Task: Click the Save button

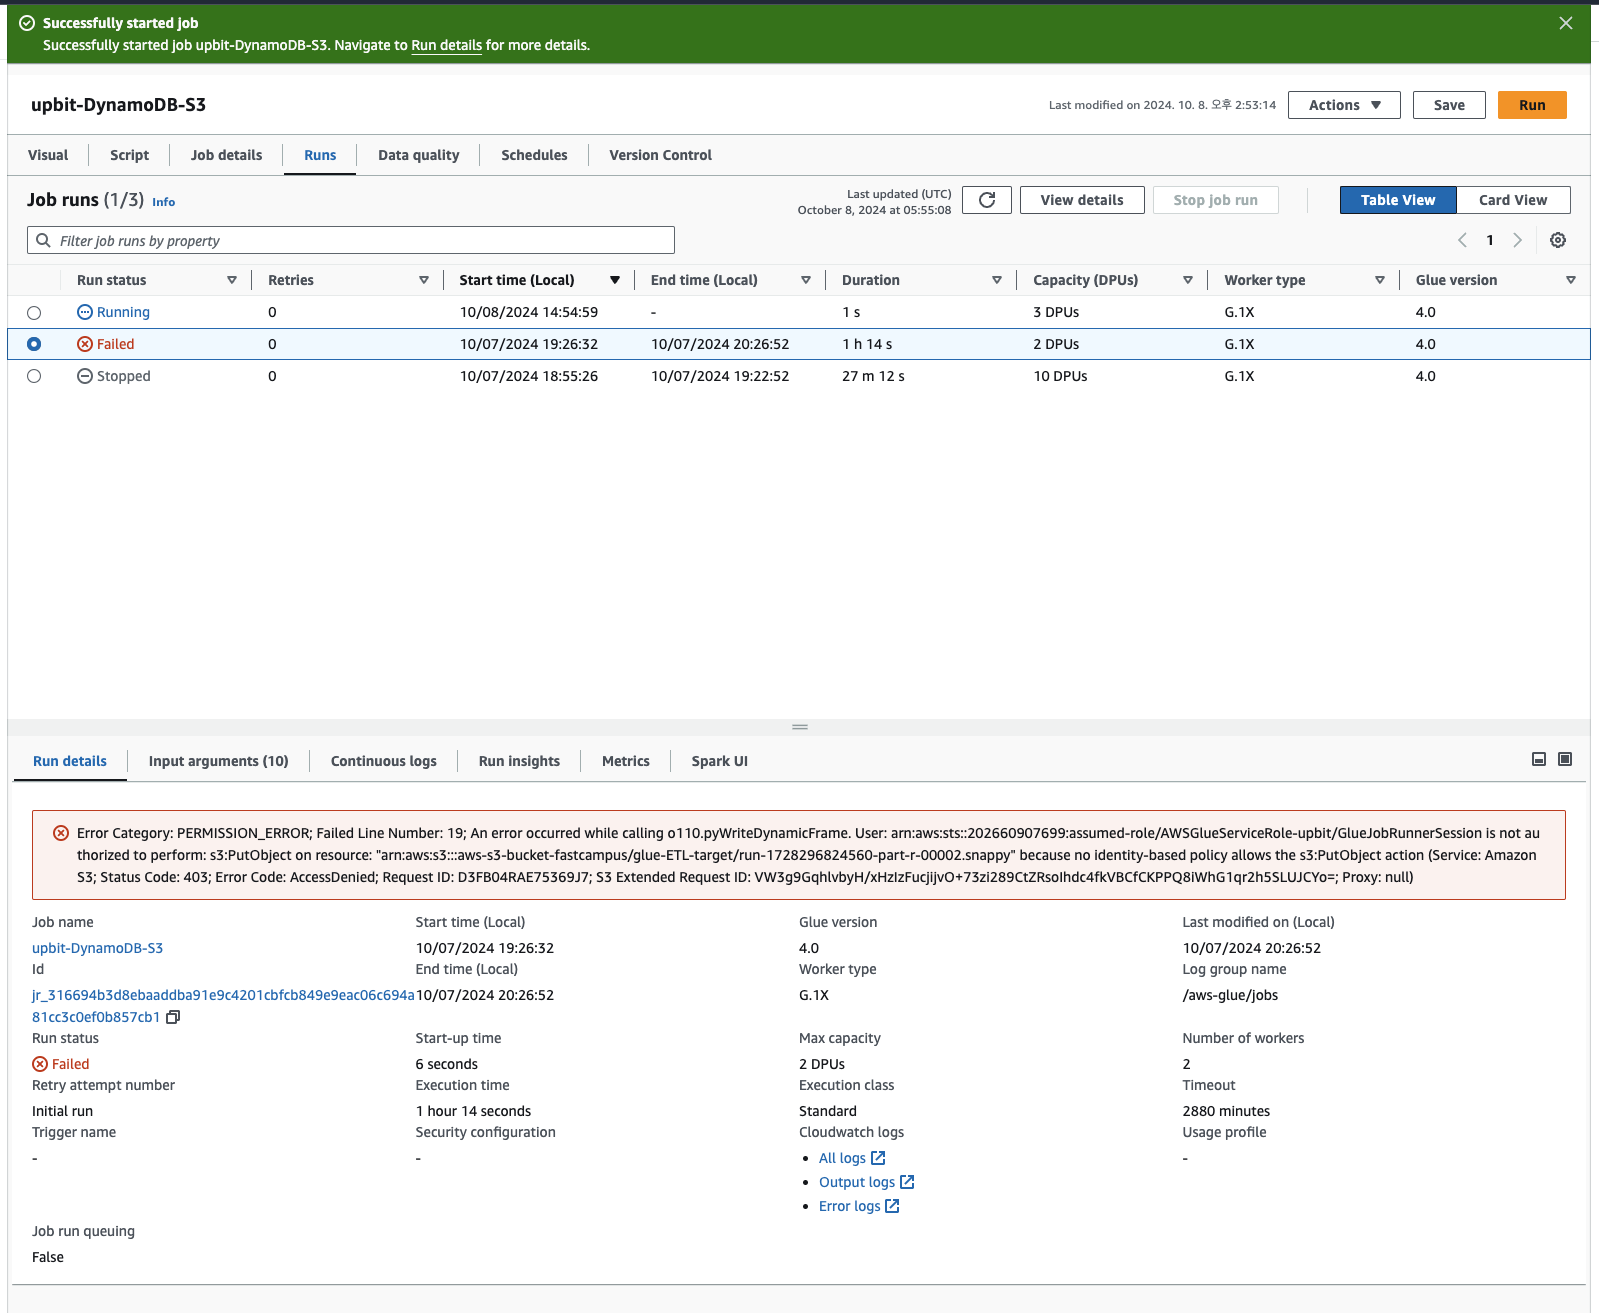Action: 1449,105
